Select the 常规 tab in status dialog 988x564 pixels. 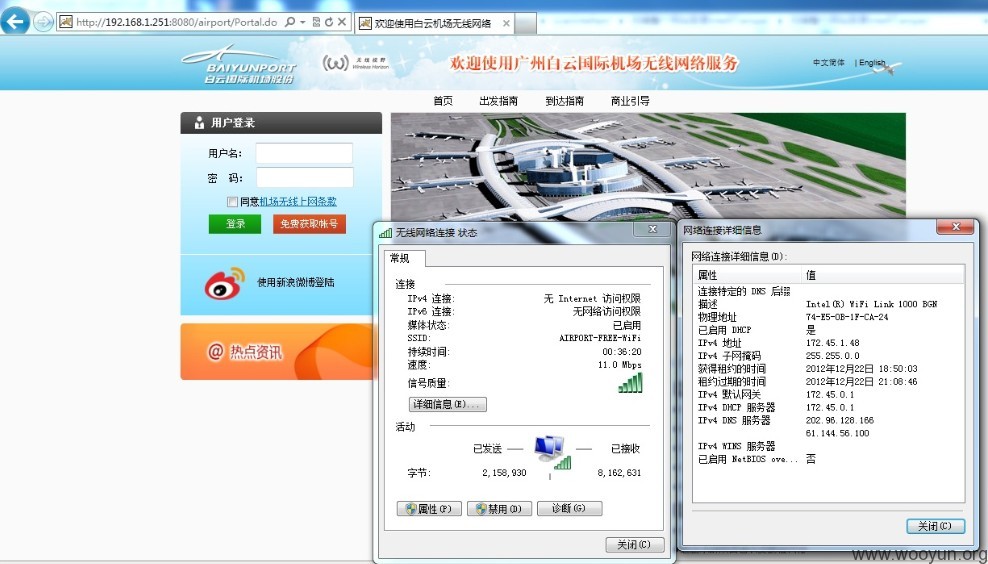click(399, 258)
